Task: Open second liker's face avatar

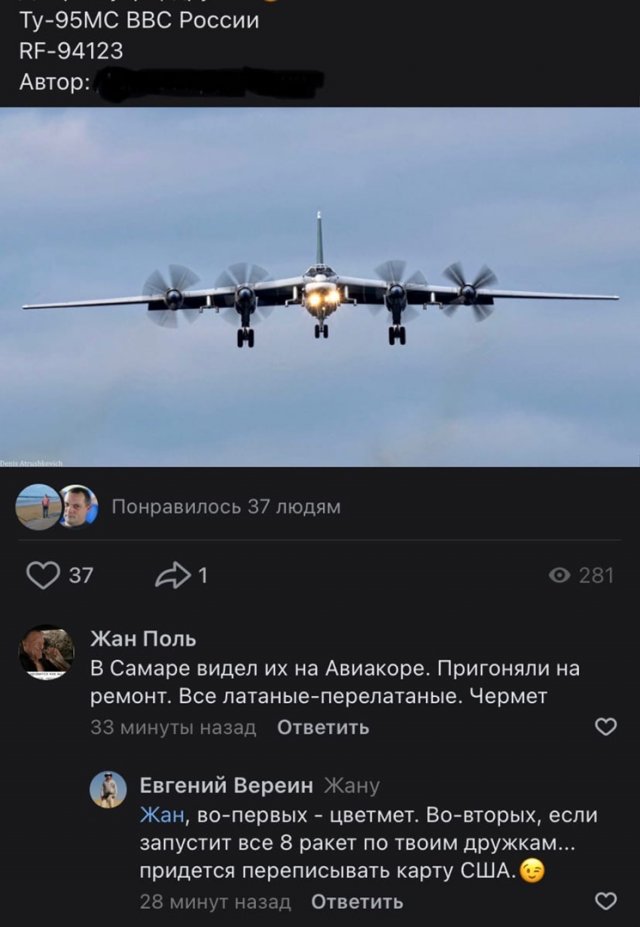Action: click(79, 507)
